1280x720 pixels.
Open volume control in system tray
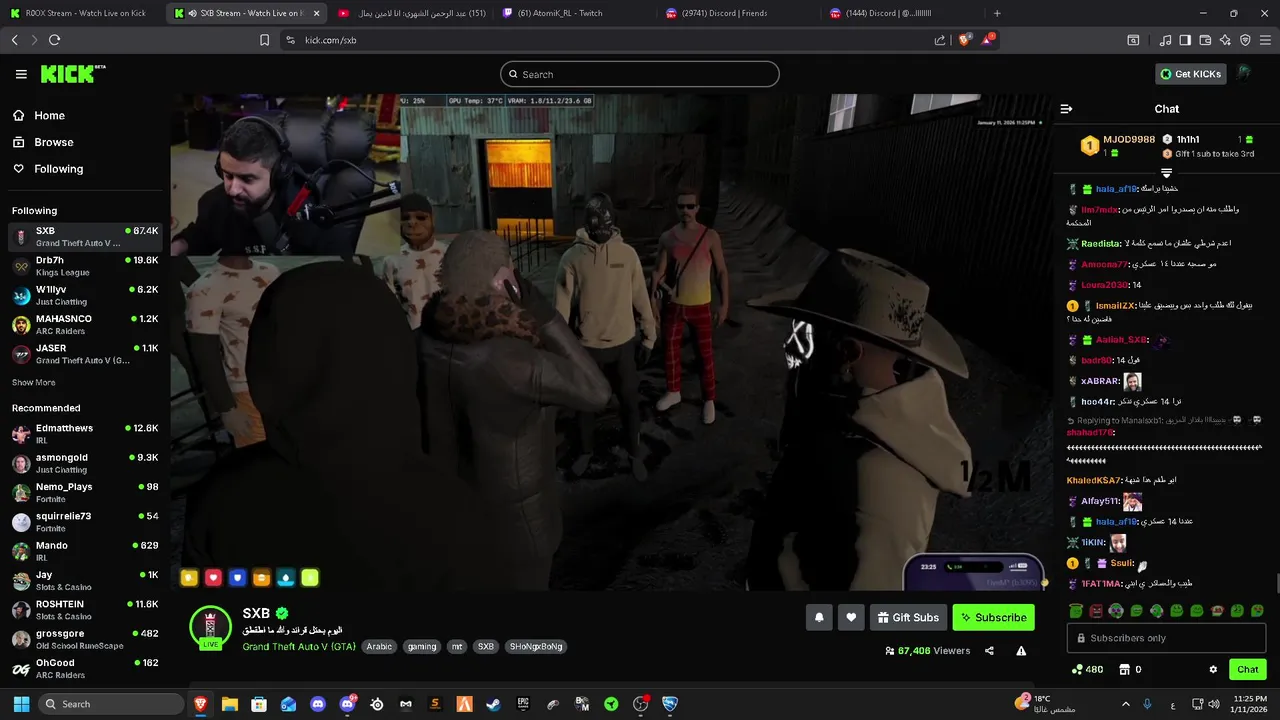(x=1213, y=704)
